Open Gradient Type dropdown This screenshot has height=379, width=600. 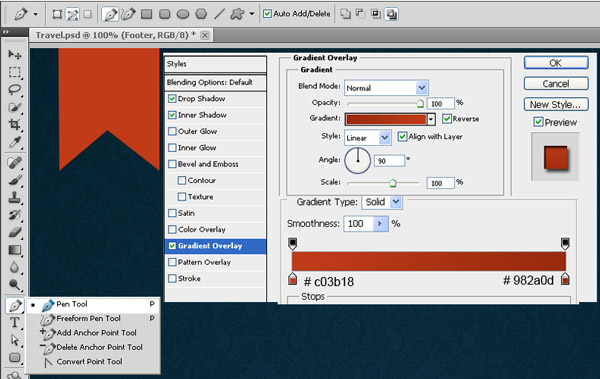pyautogui.click(x=396, y=202)
